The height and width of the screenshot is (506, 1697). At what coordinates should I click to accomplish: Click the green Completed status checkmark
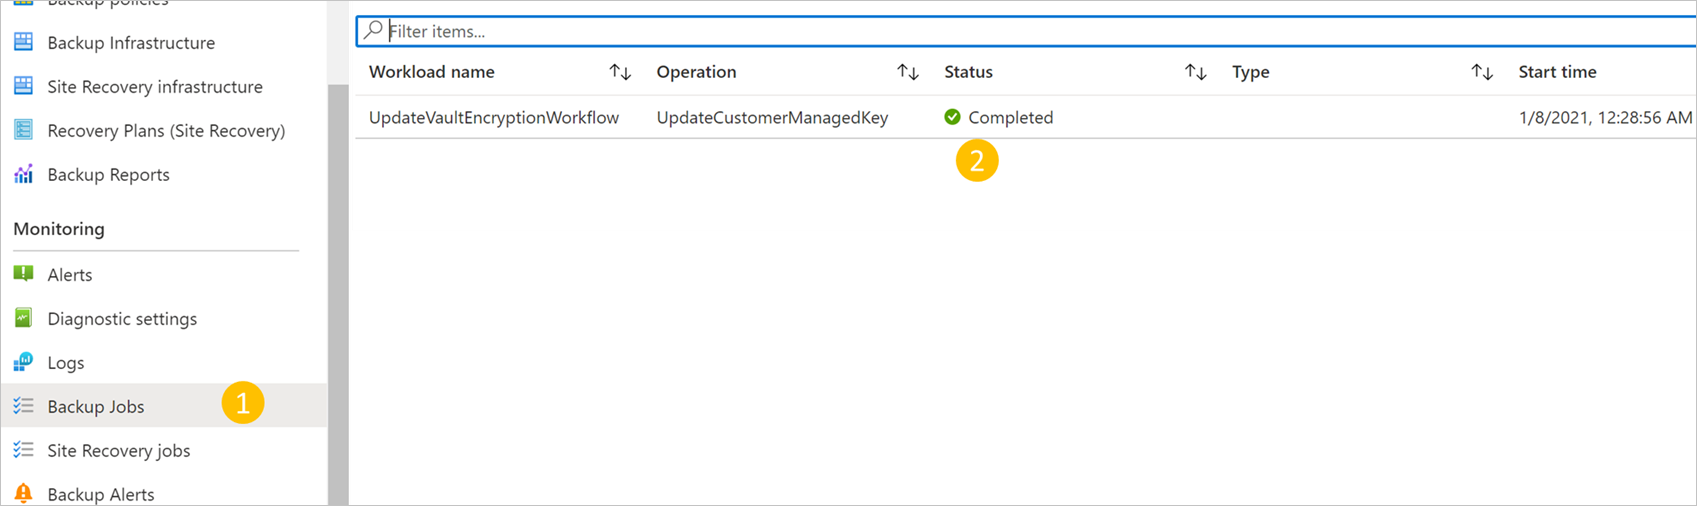pos(952,117)
